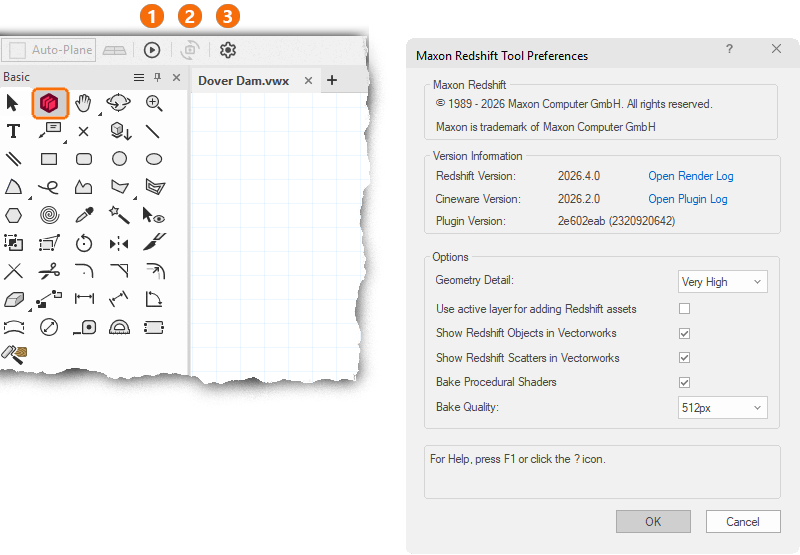Pick the Split knife tool
The image size is (800, 555).
(155, 242)
